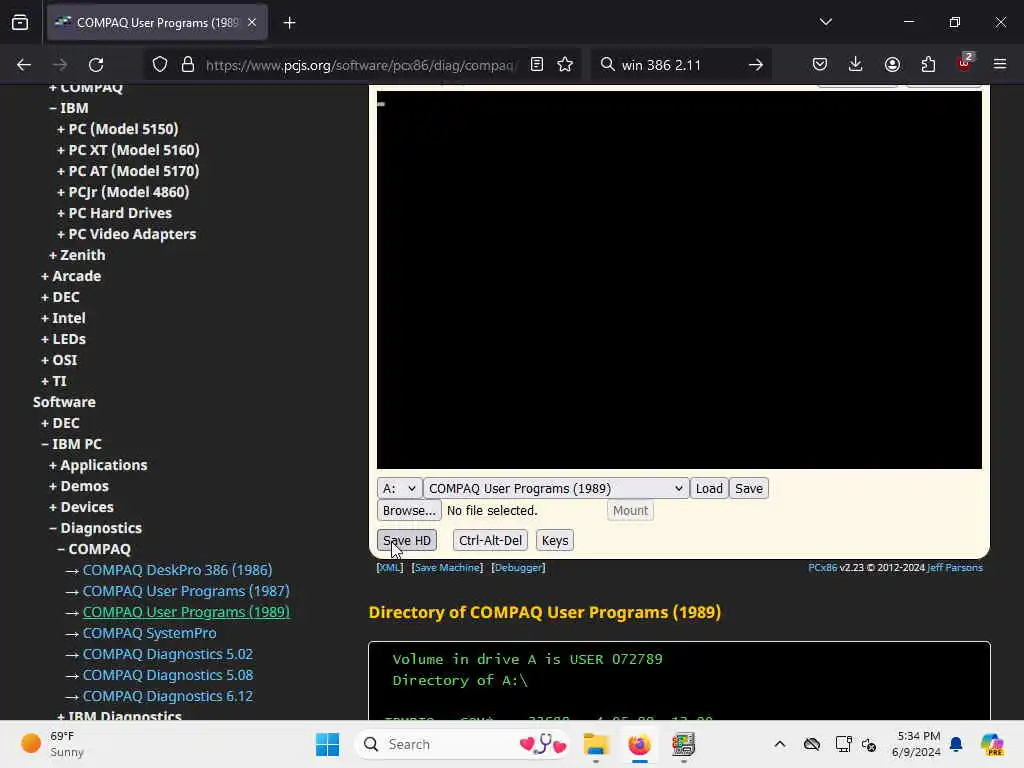
Task: Expand the LEDs section
Action: (63, 339)
